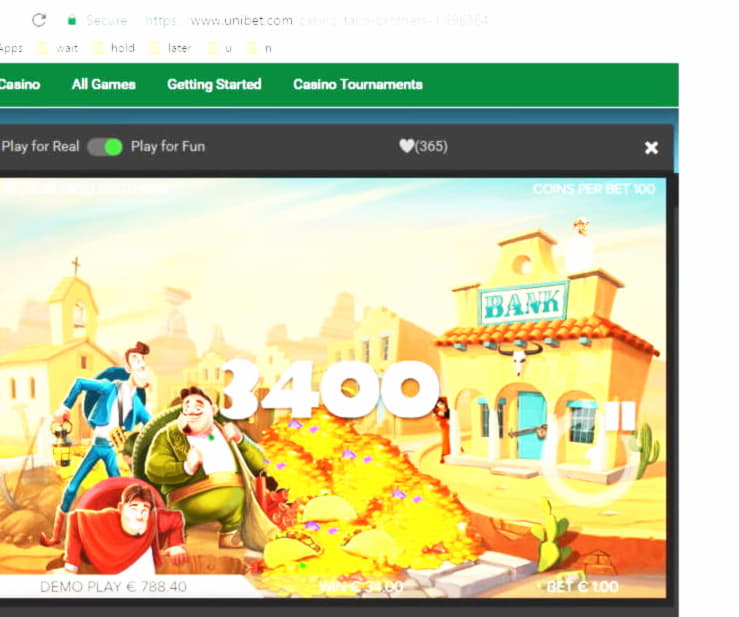
Task: Open Casino Tournaments menu item
Action: 358,84
